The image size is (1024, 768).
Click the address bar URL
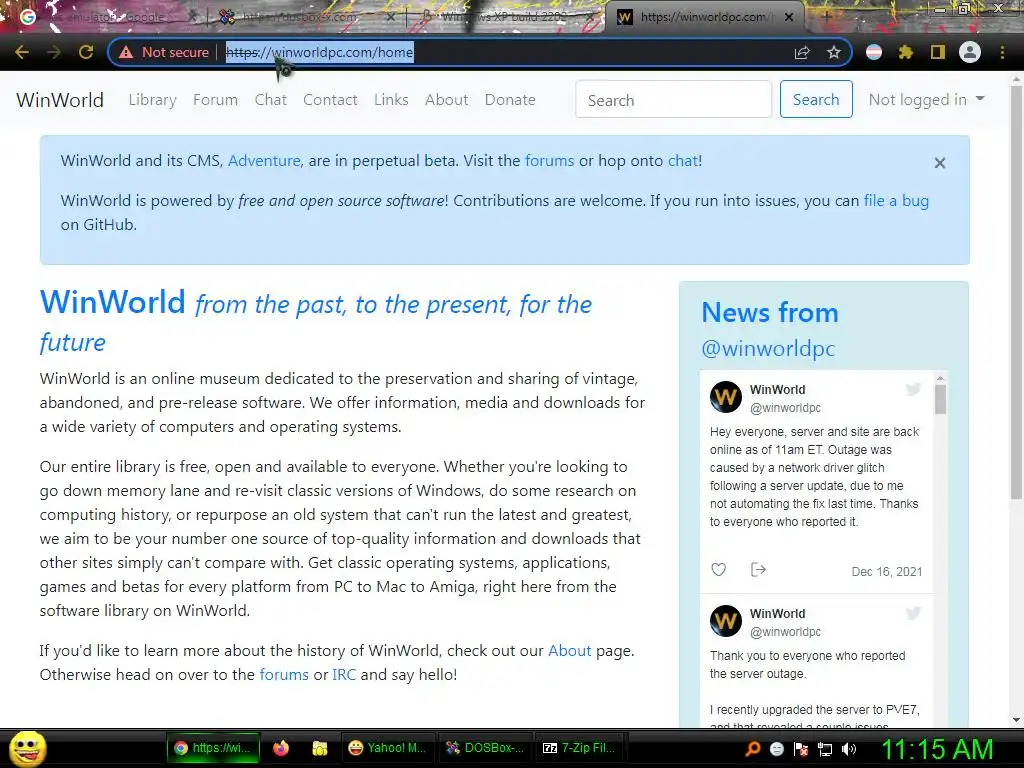point(320,52)
